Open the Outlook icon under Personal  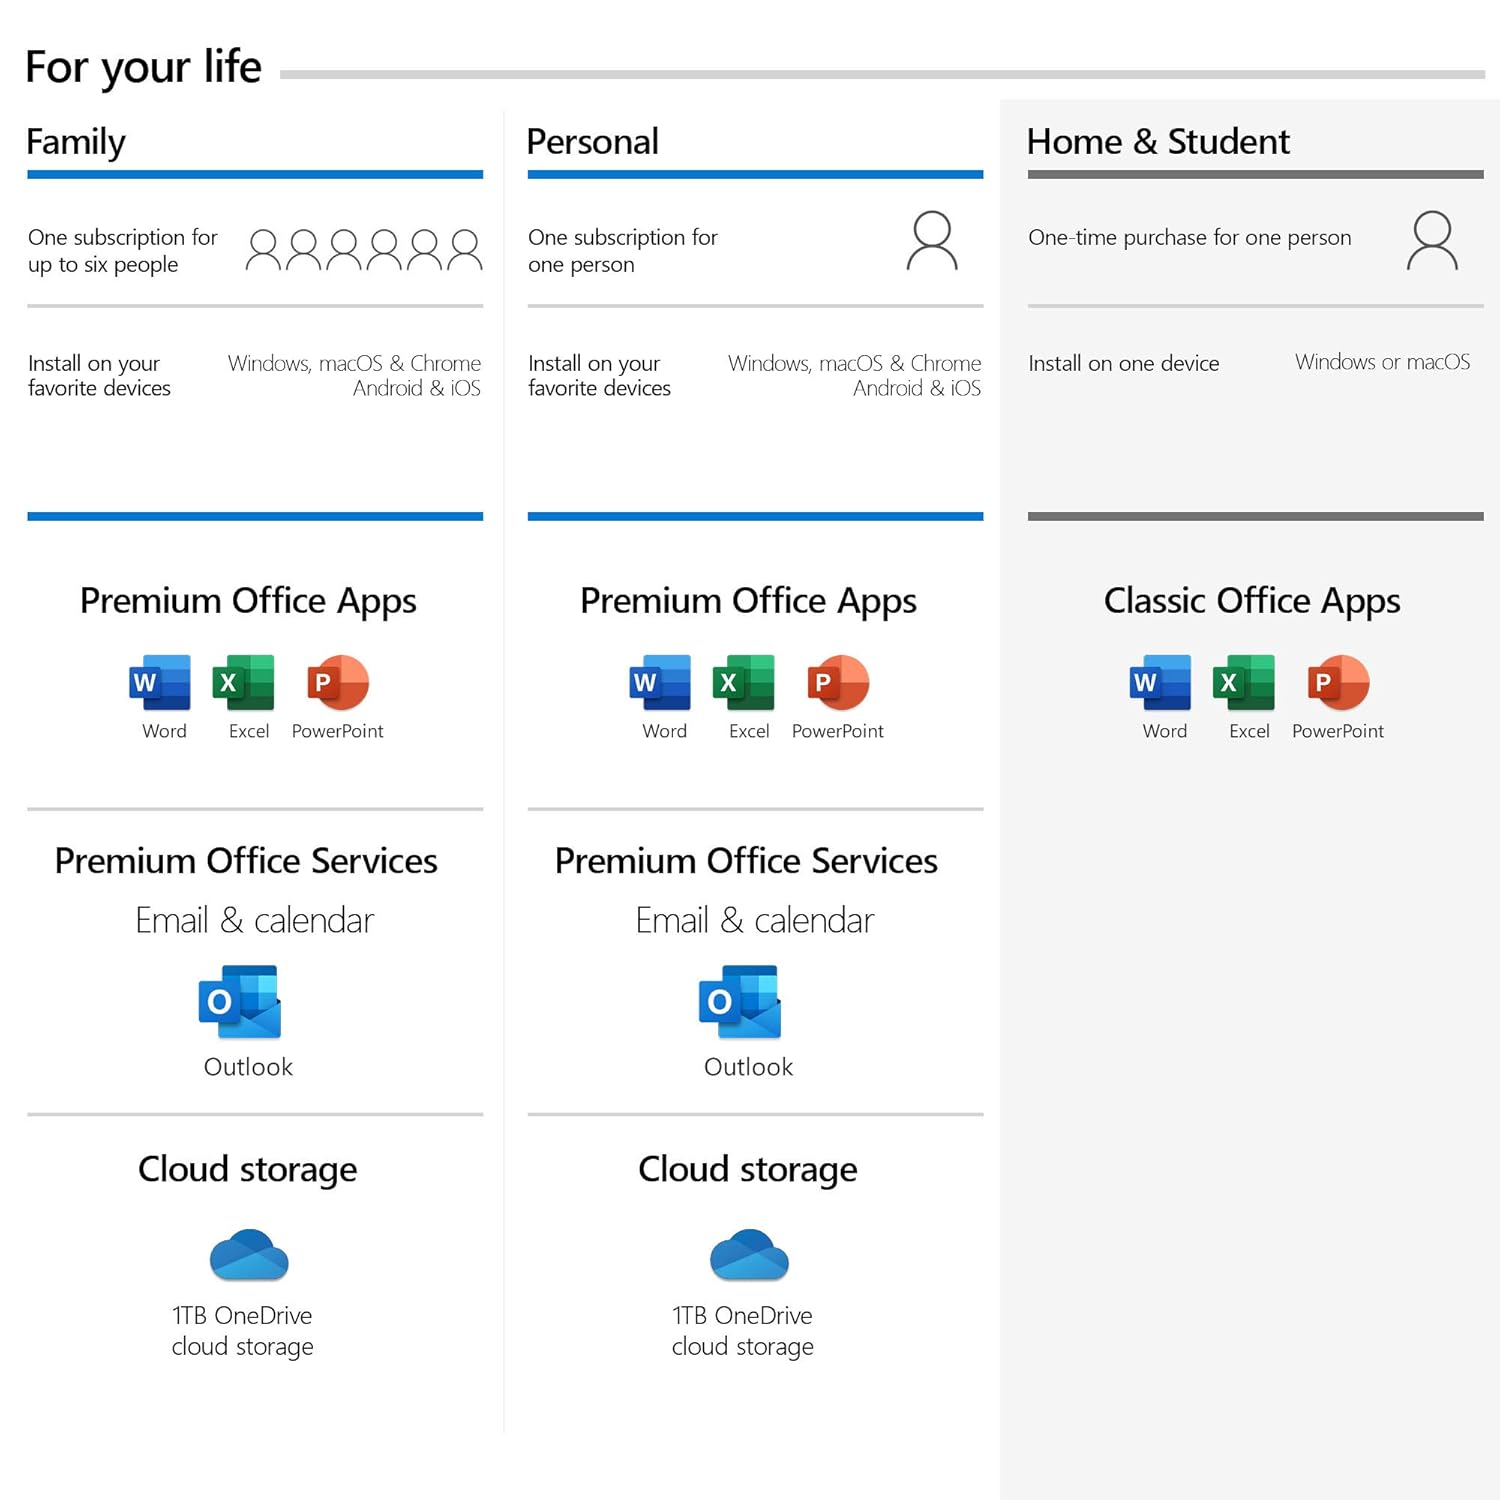740,1002
